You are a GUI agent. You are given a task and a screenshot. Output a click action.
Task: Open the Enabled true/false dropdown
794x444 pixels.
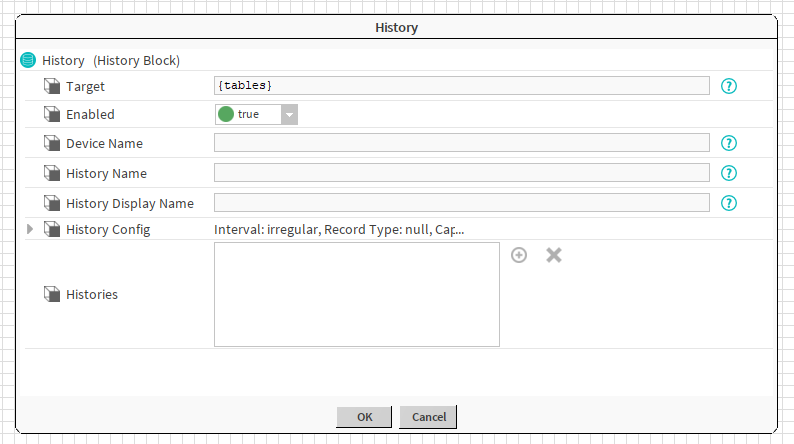click(289, 115)
